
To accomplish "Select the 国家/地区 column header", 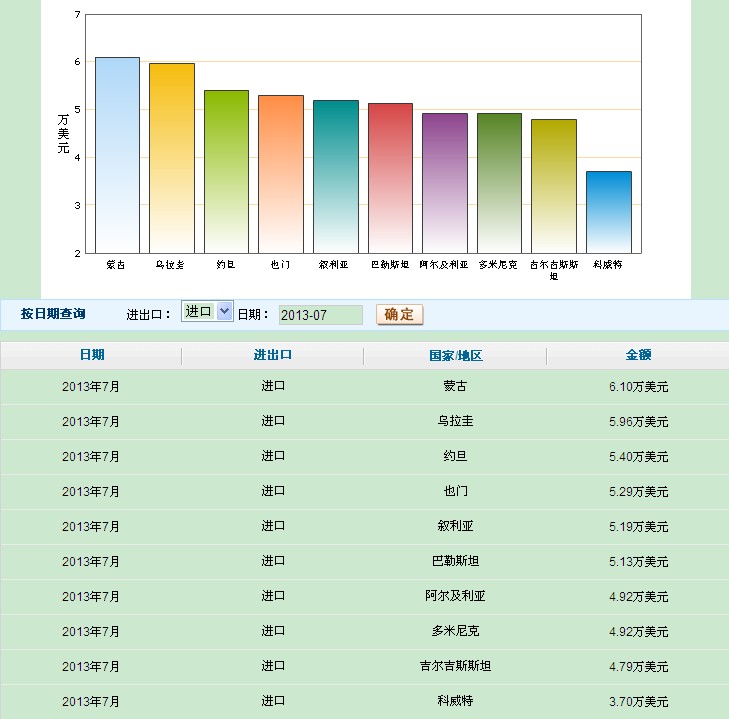I will tap(455, 355).
